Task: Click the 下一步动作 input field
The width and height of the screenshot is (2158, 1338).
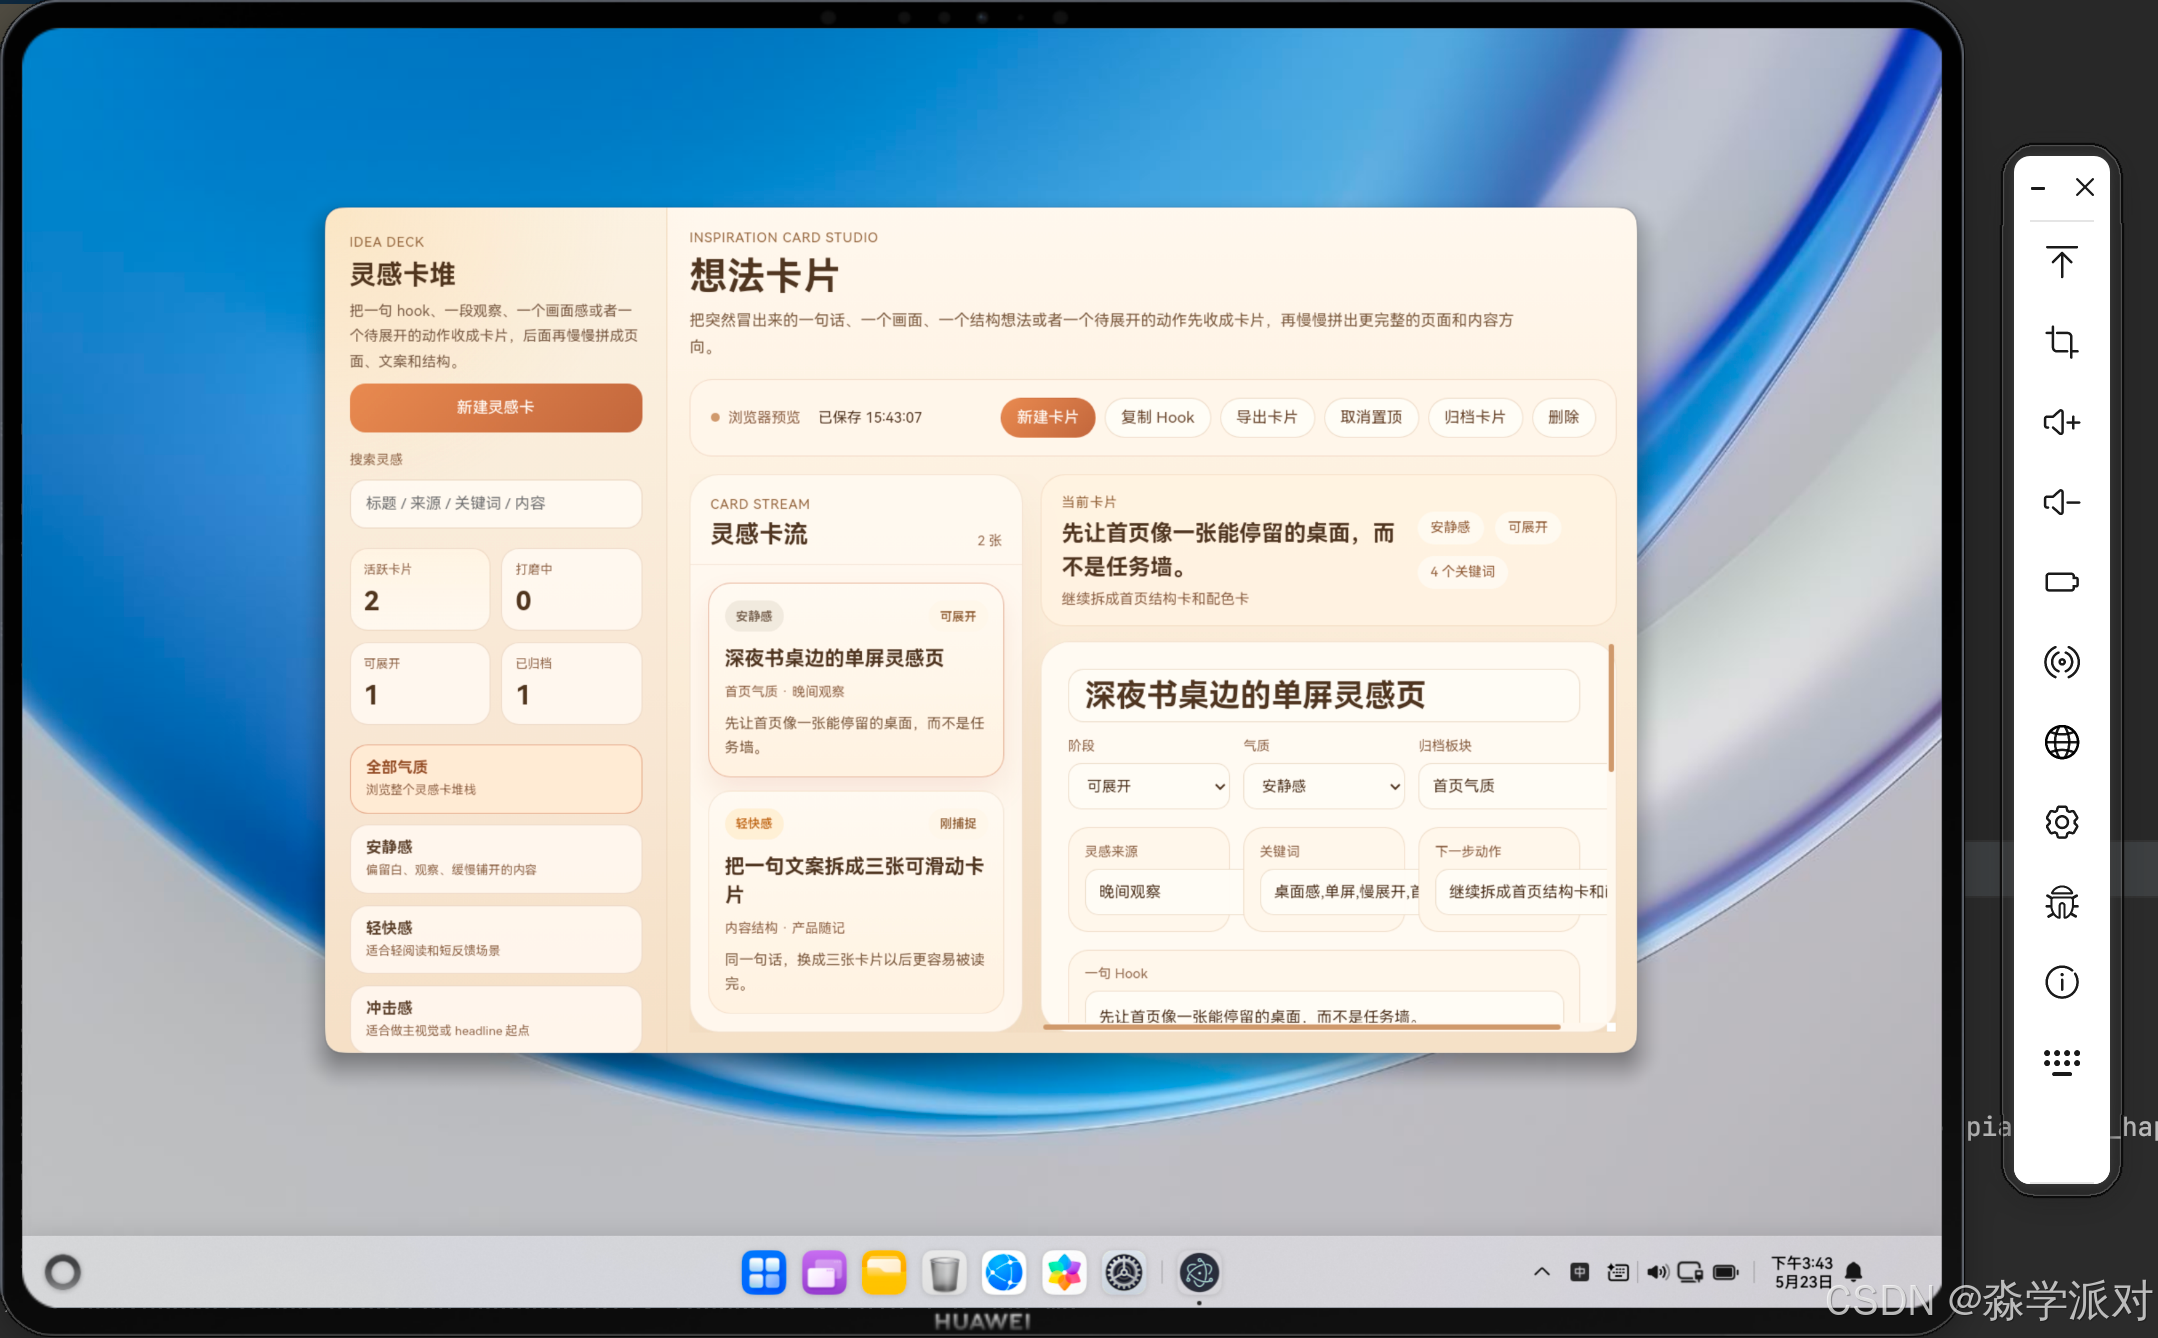Action: tap(1521, 891)
